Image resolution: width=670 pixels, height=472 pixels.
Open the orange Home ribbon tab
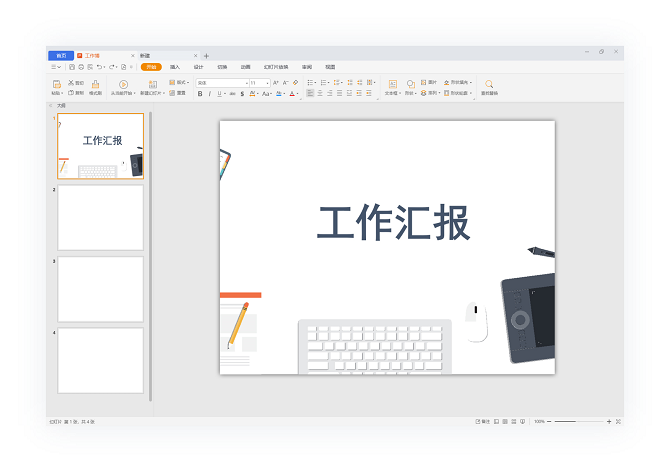(151, 67)
